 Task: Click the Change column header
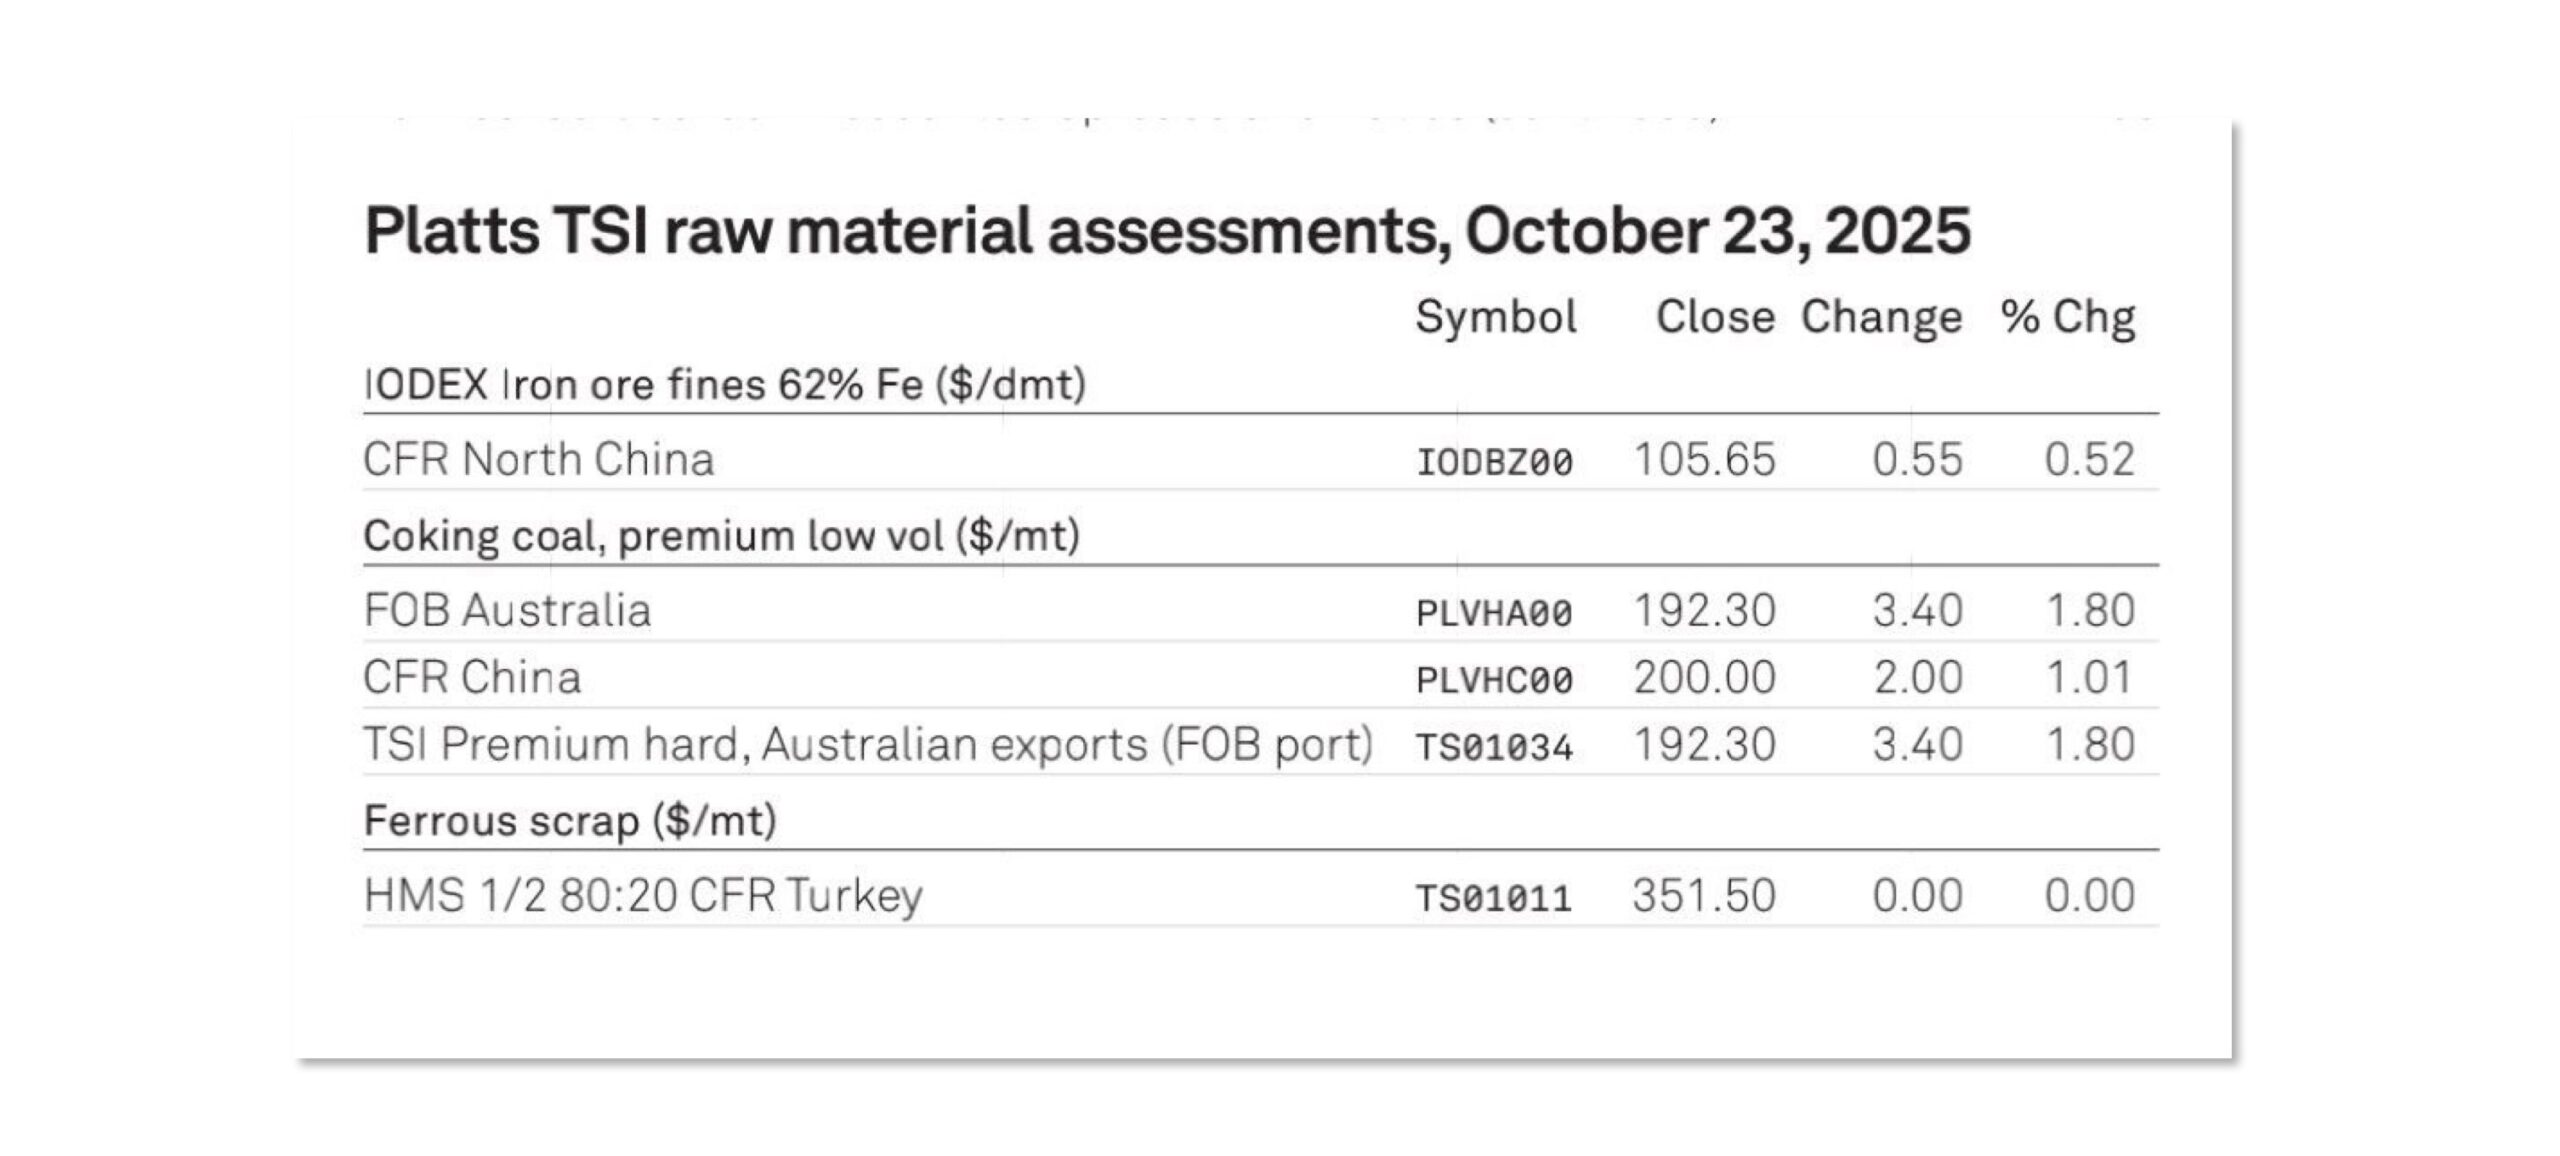click(1881, 317)
